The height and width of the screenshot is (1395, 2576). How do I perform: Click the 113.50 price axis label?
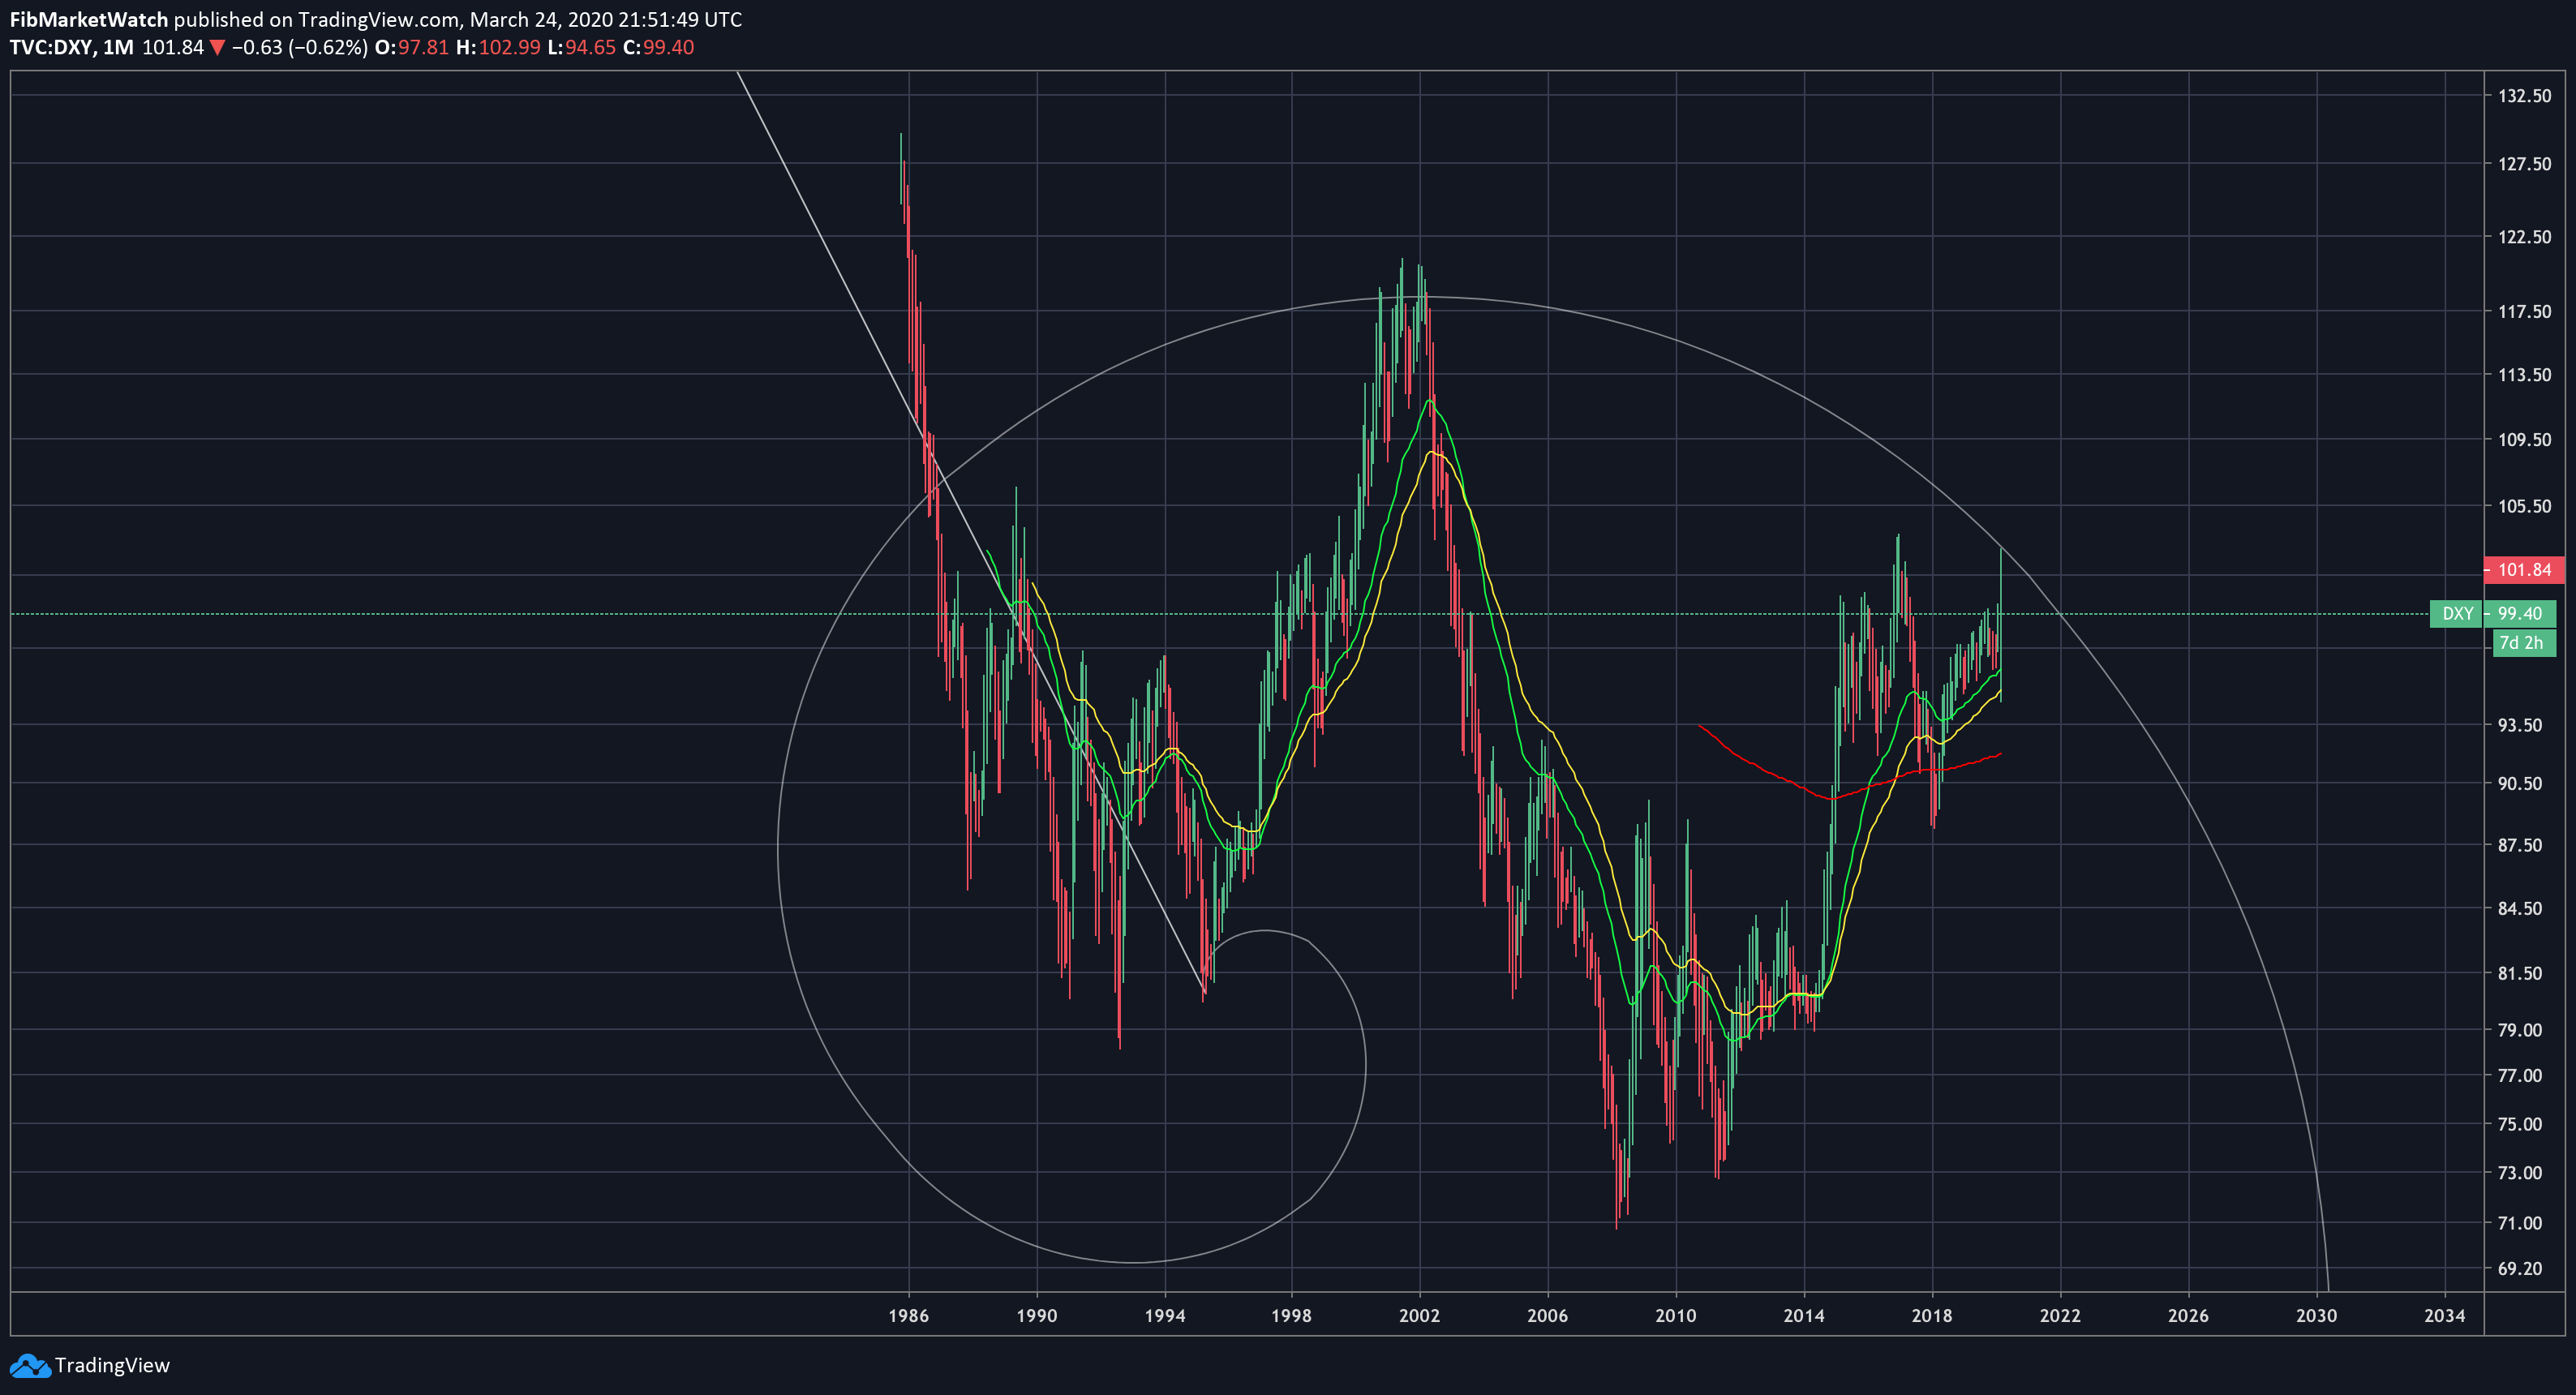2524,375
